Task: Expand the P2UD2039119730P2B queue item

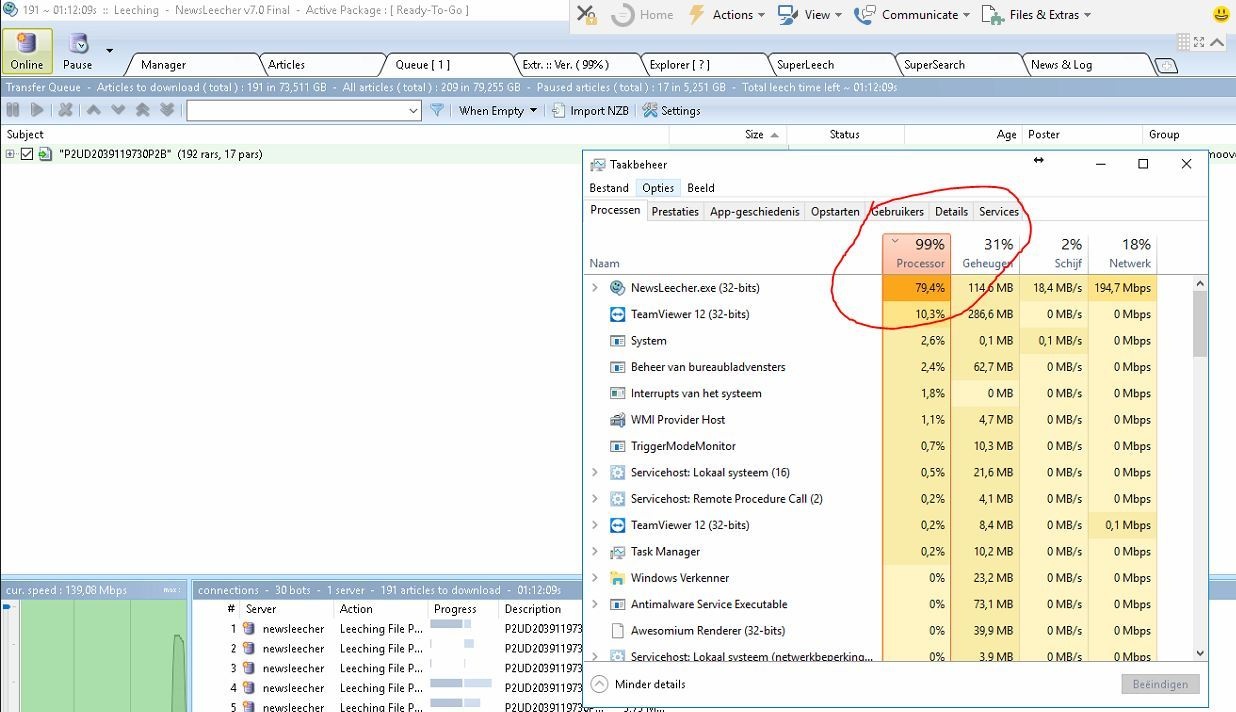Action: tap(10, 154)
